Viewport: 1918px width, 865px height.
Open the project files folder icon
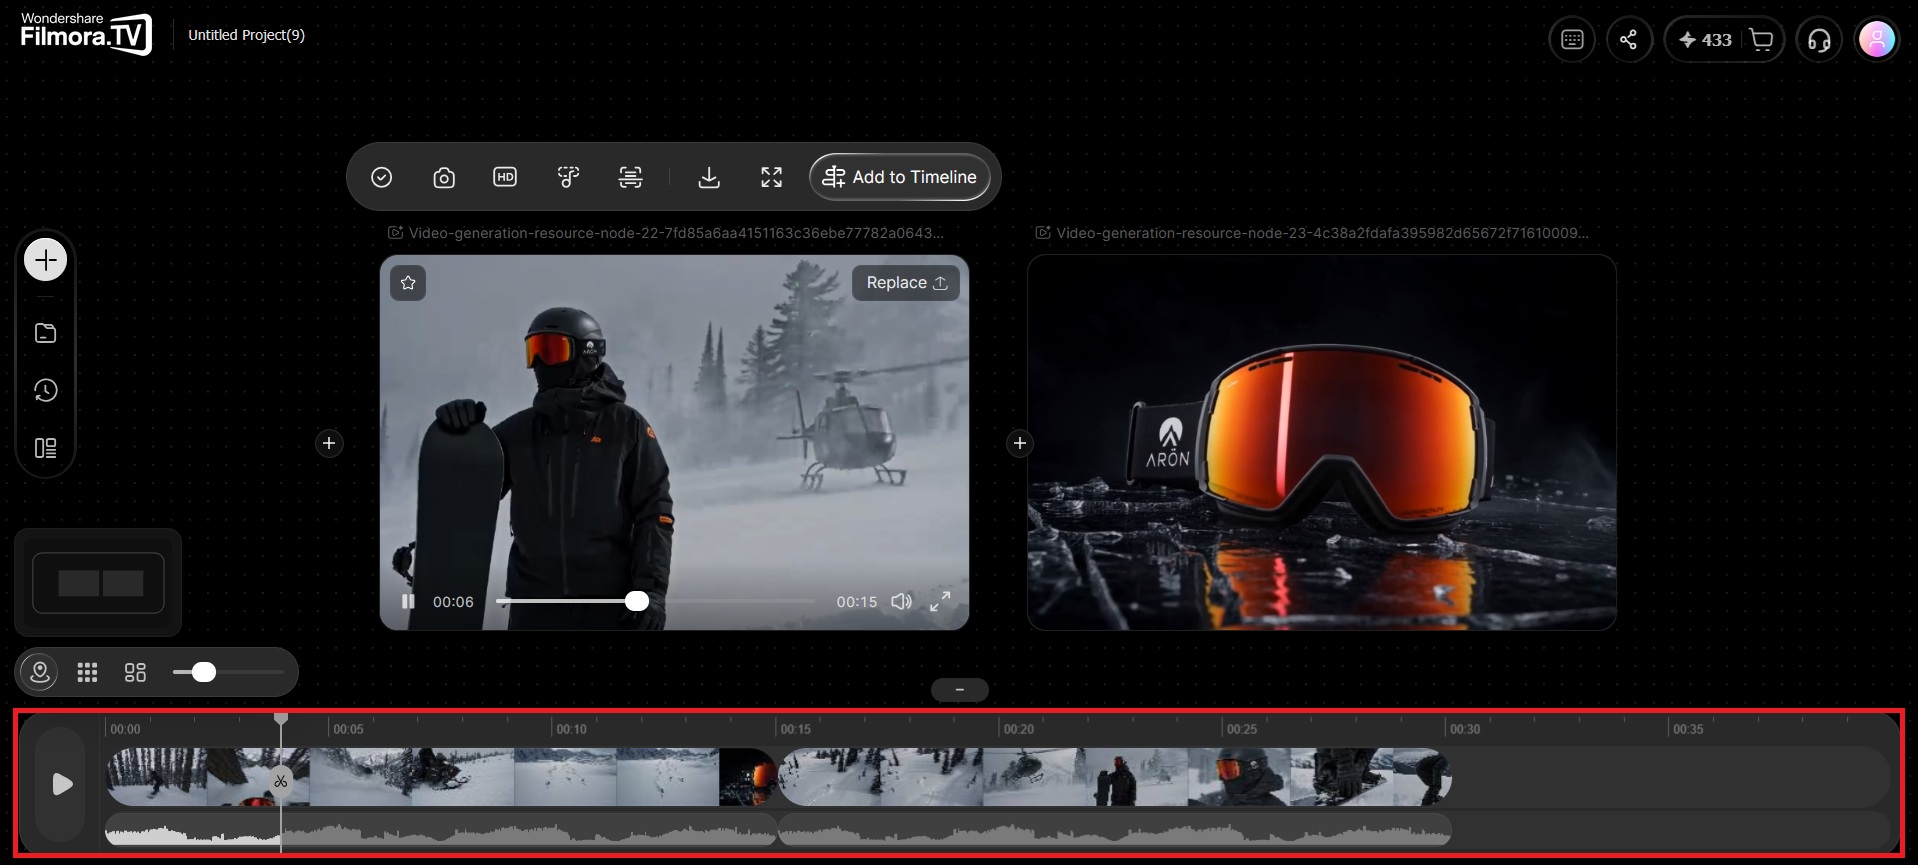[x=46, y=333]
